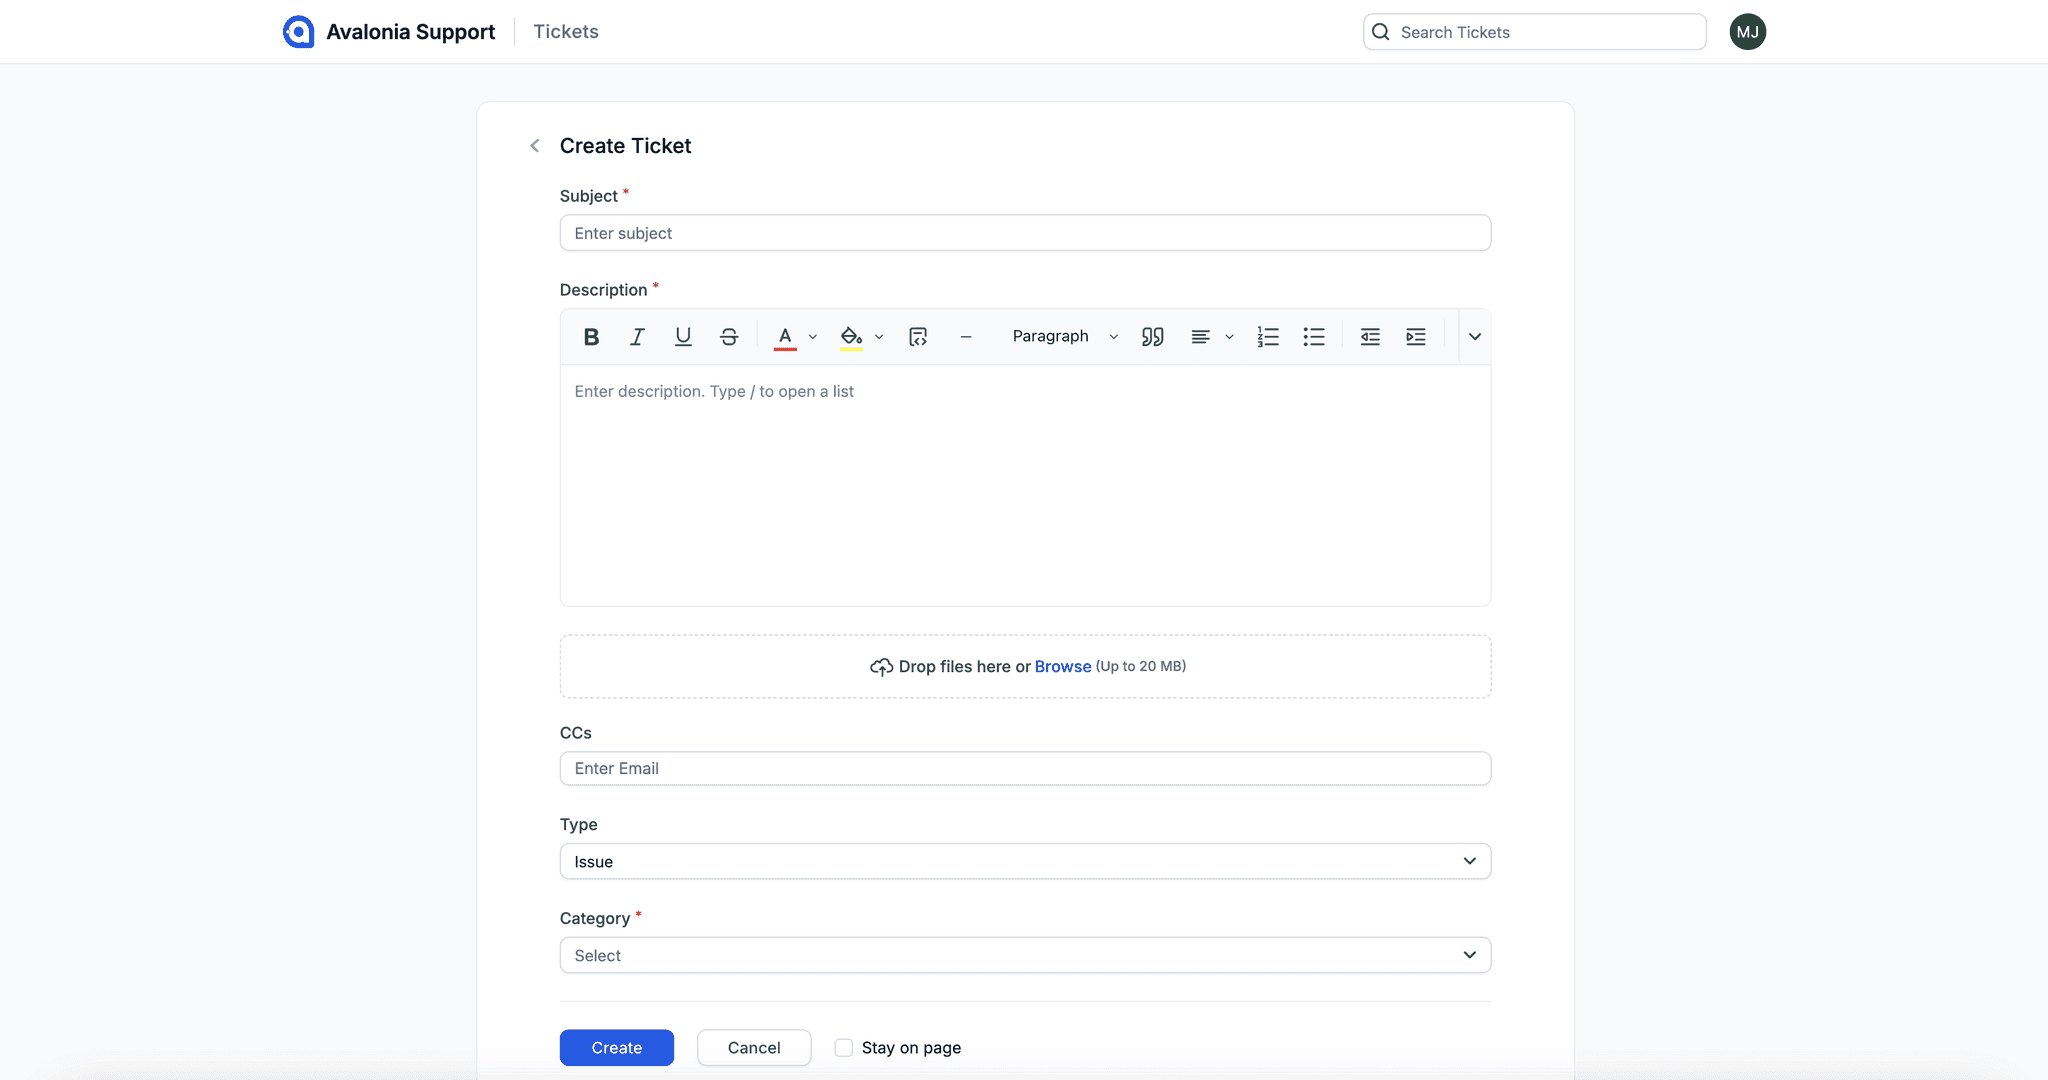Insert a bulleted list

pos(1314,336)
